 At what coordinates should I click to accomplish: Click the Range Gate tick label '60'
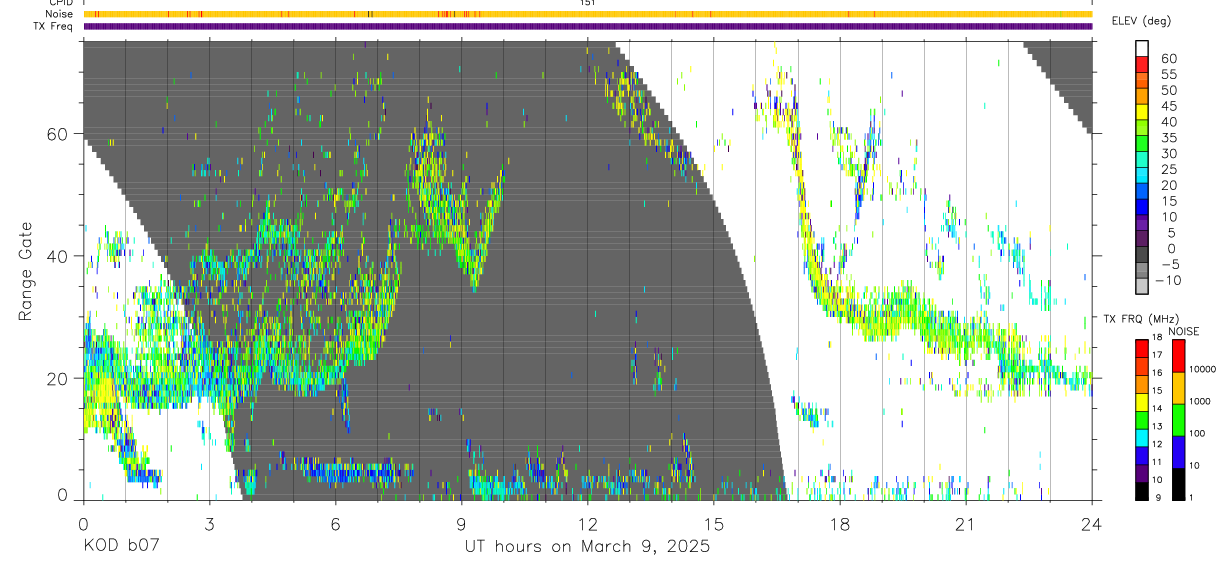(x=59, y=133)
